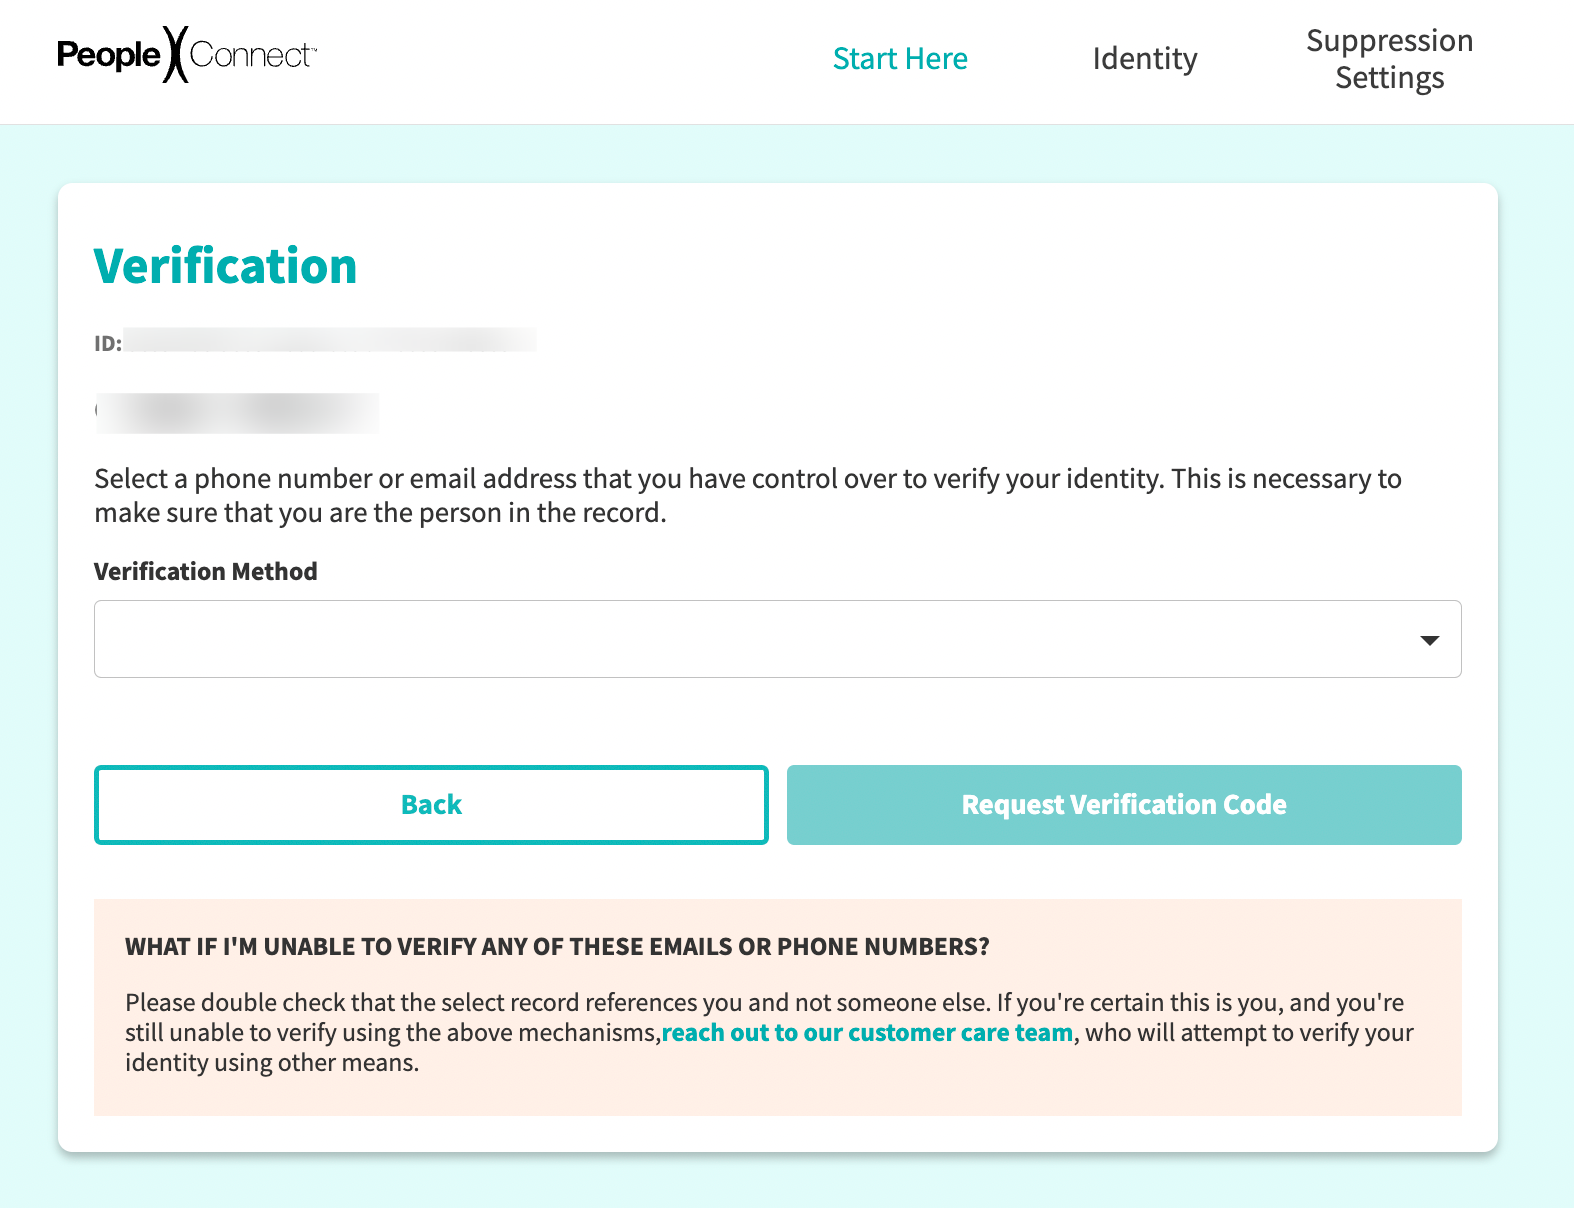The width and height of the screenshot is (1574, 1208).
Task: Click the PeopleConnect logo
Action: click(186, 55)
